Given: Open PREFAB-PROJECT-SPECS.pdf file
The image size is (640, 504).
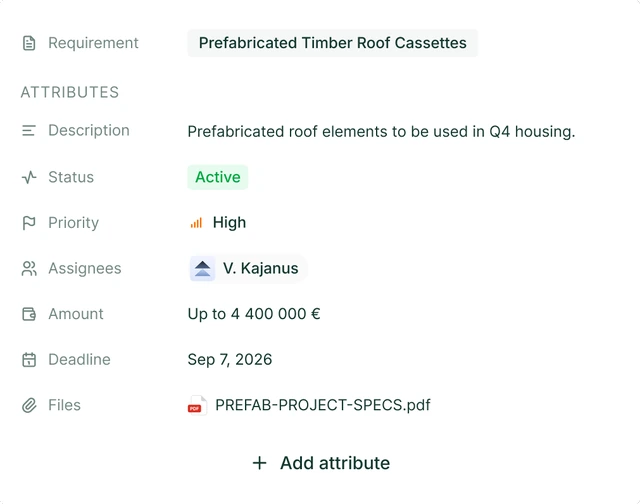Looking at the screenshot, I should click(322, 405).
